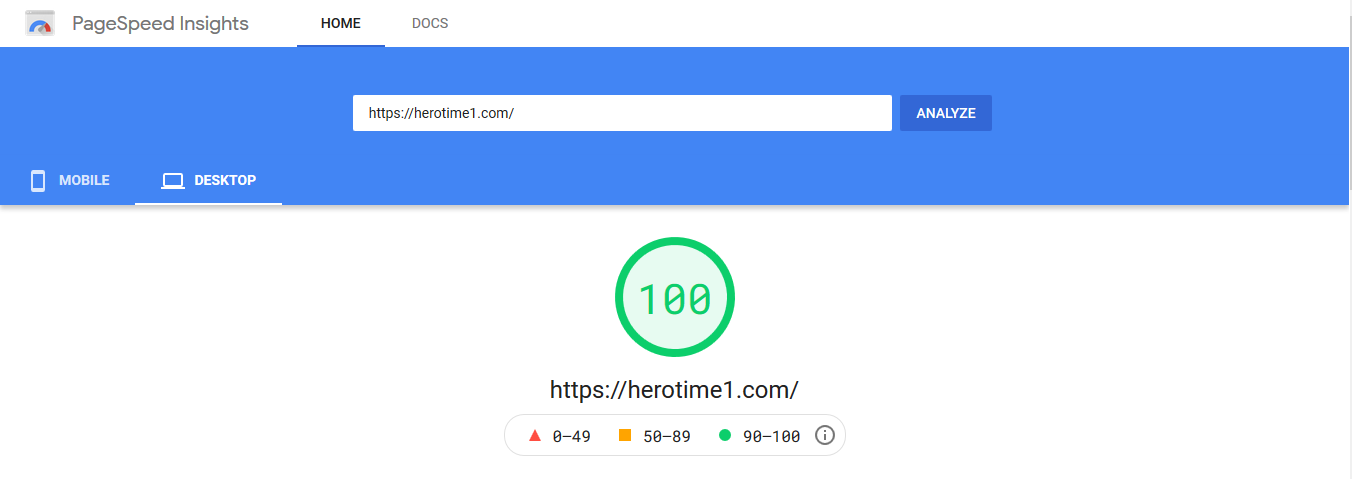Go to the DOCS menu item
Screen dimensions: 1352x479
(x=430, y=23)
